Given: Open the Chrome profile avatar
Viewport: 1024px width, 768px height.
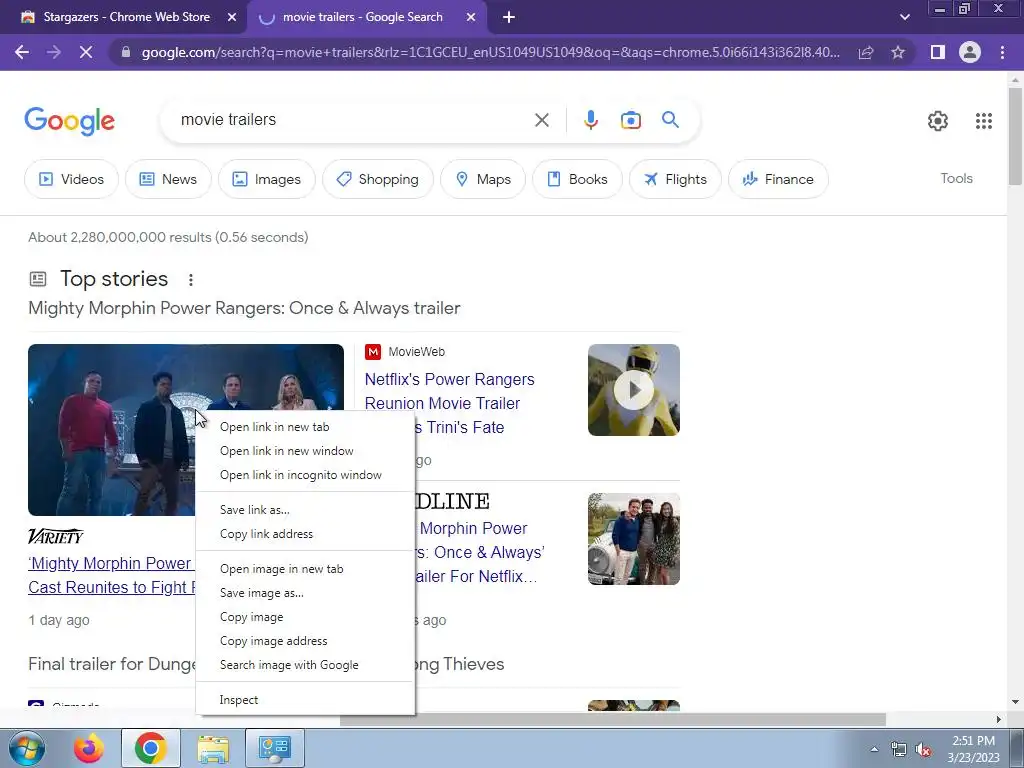Looking at the screenshot, I should (x=970, y=52).
